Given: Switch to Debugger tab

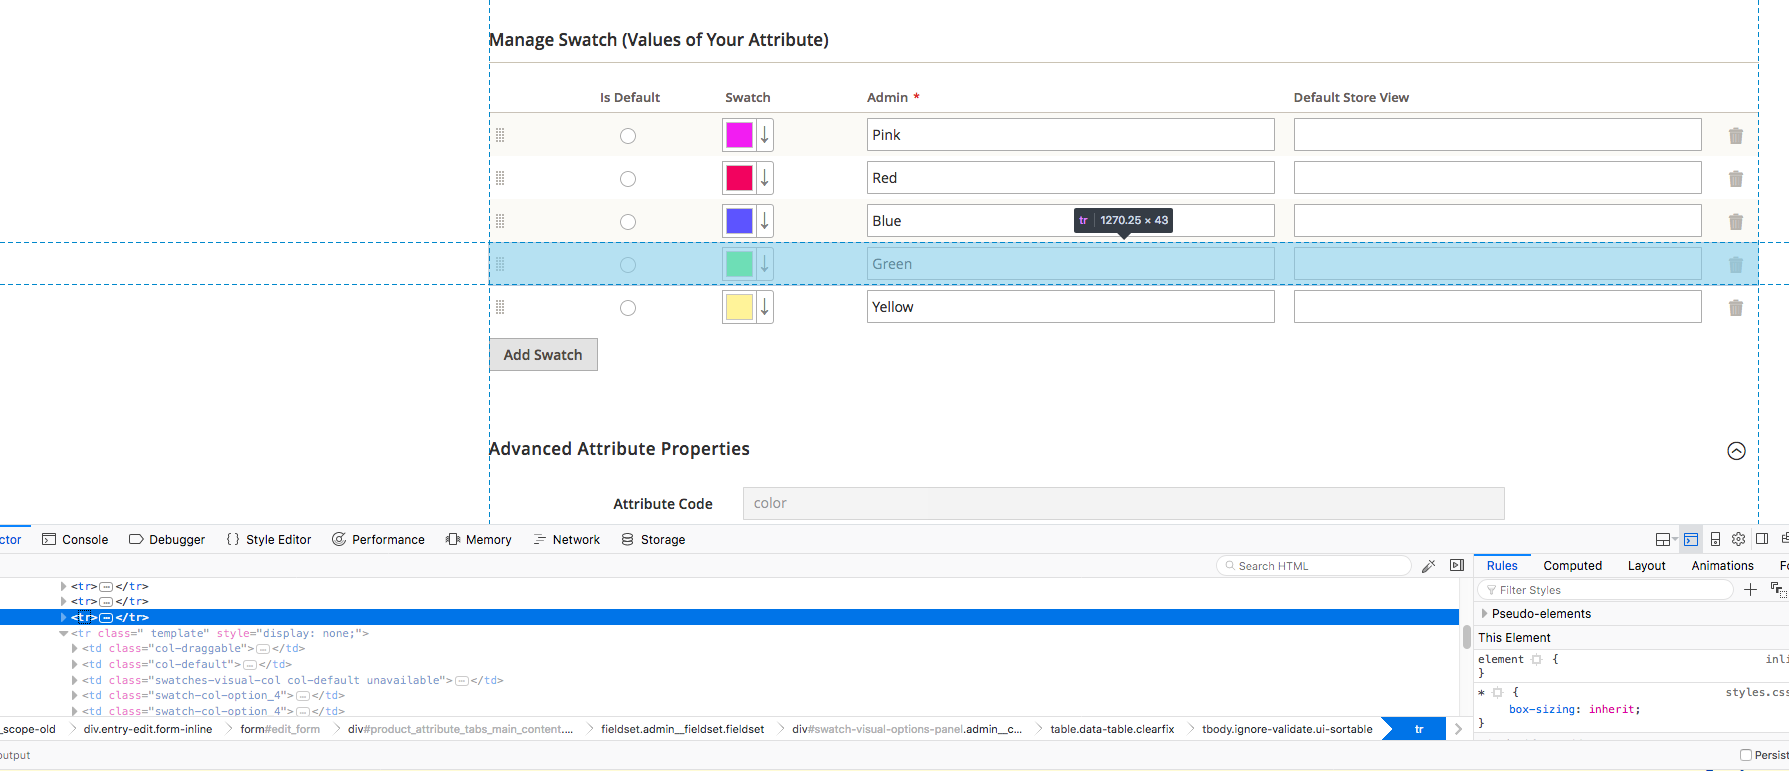Looking at the screenshot, I should point(167,539).
